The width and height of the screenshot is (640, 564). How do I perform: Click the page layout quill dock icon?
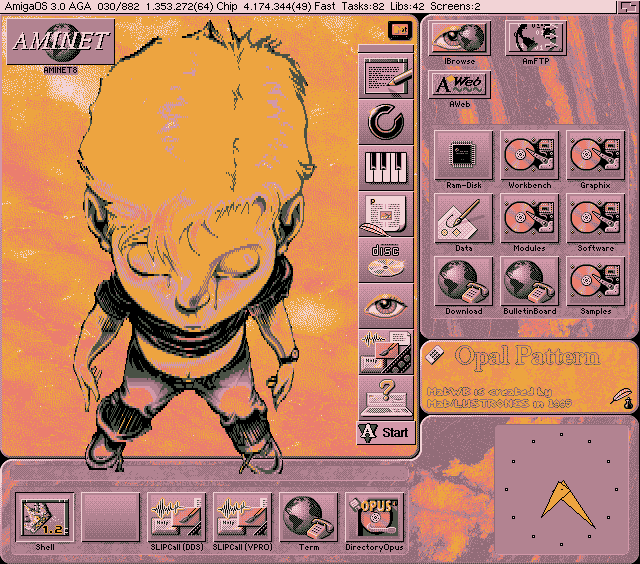(386, 214)
